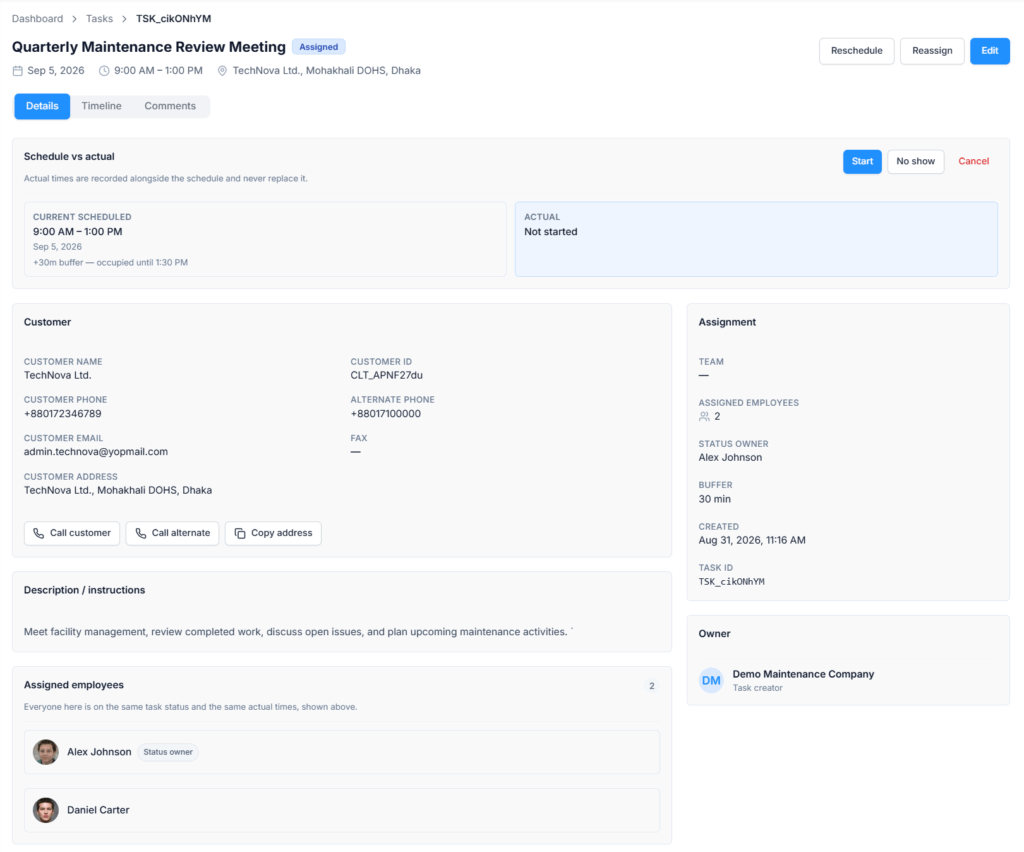1024x852 pixels.
Task: Open Alex Johnson's profile photo
Action: pos(46,752)
